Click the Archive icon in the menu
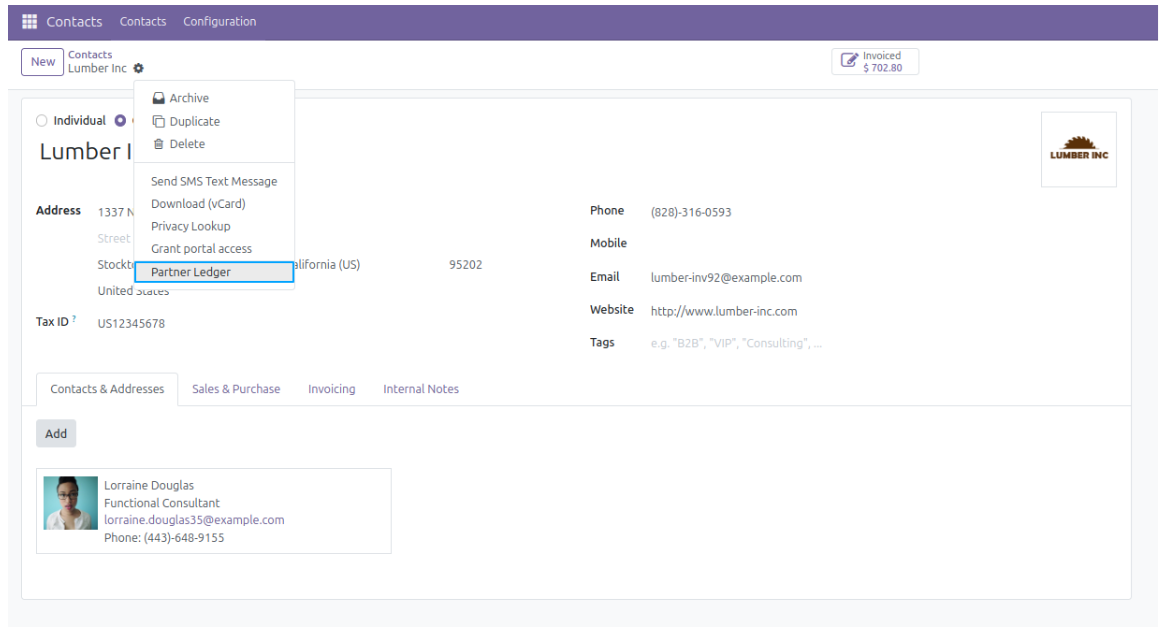This screenshot has height=632, width=1163. (x=158, y=98)
